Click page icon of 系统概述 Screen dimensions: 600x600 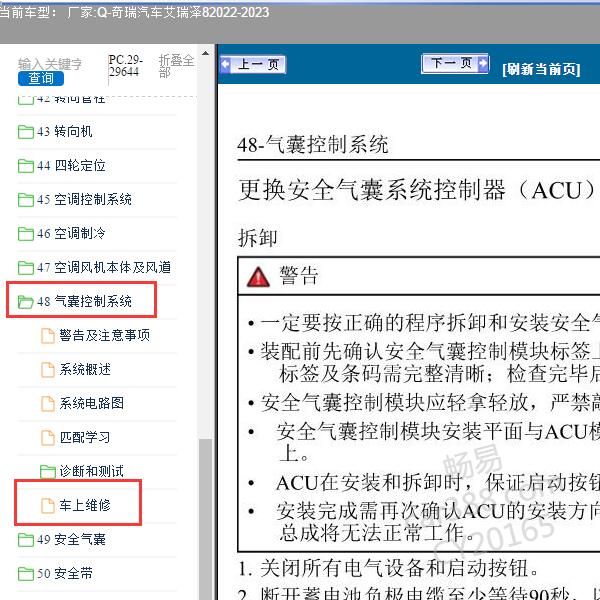click(x=48, y=370)
